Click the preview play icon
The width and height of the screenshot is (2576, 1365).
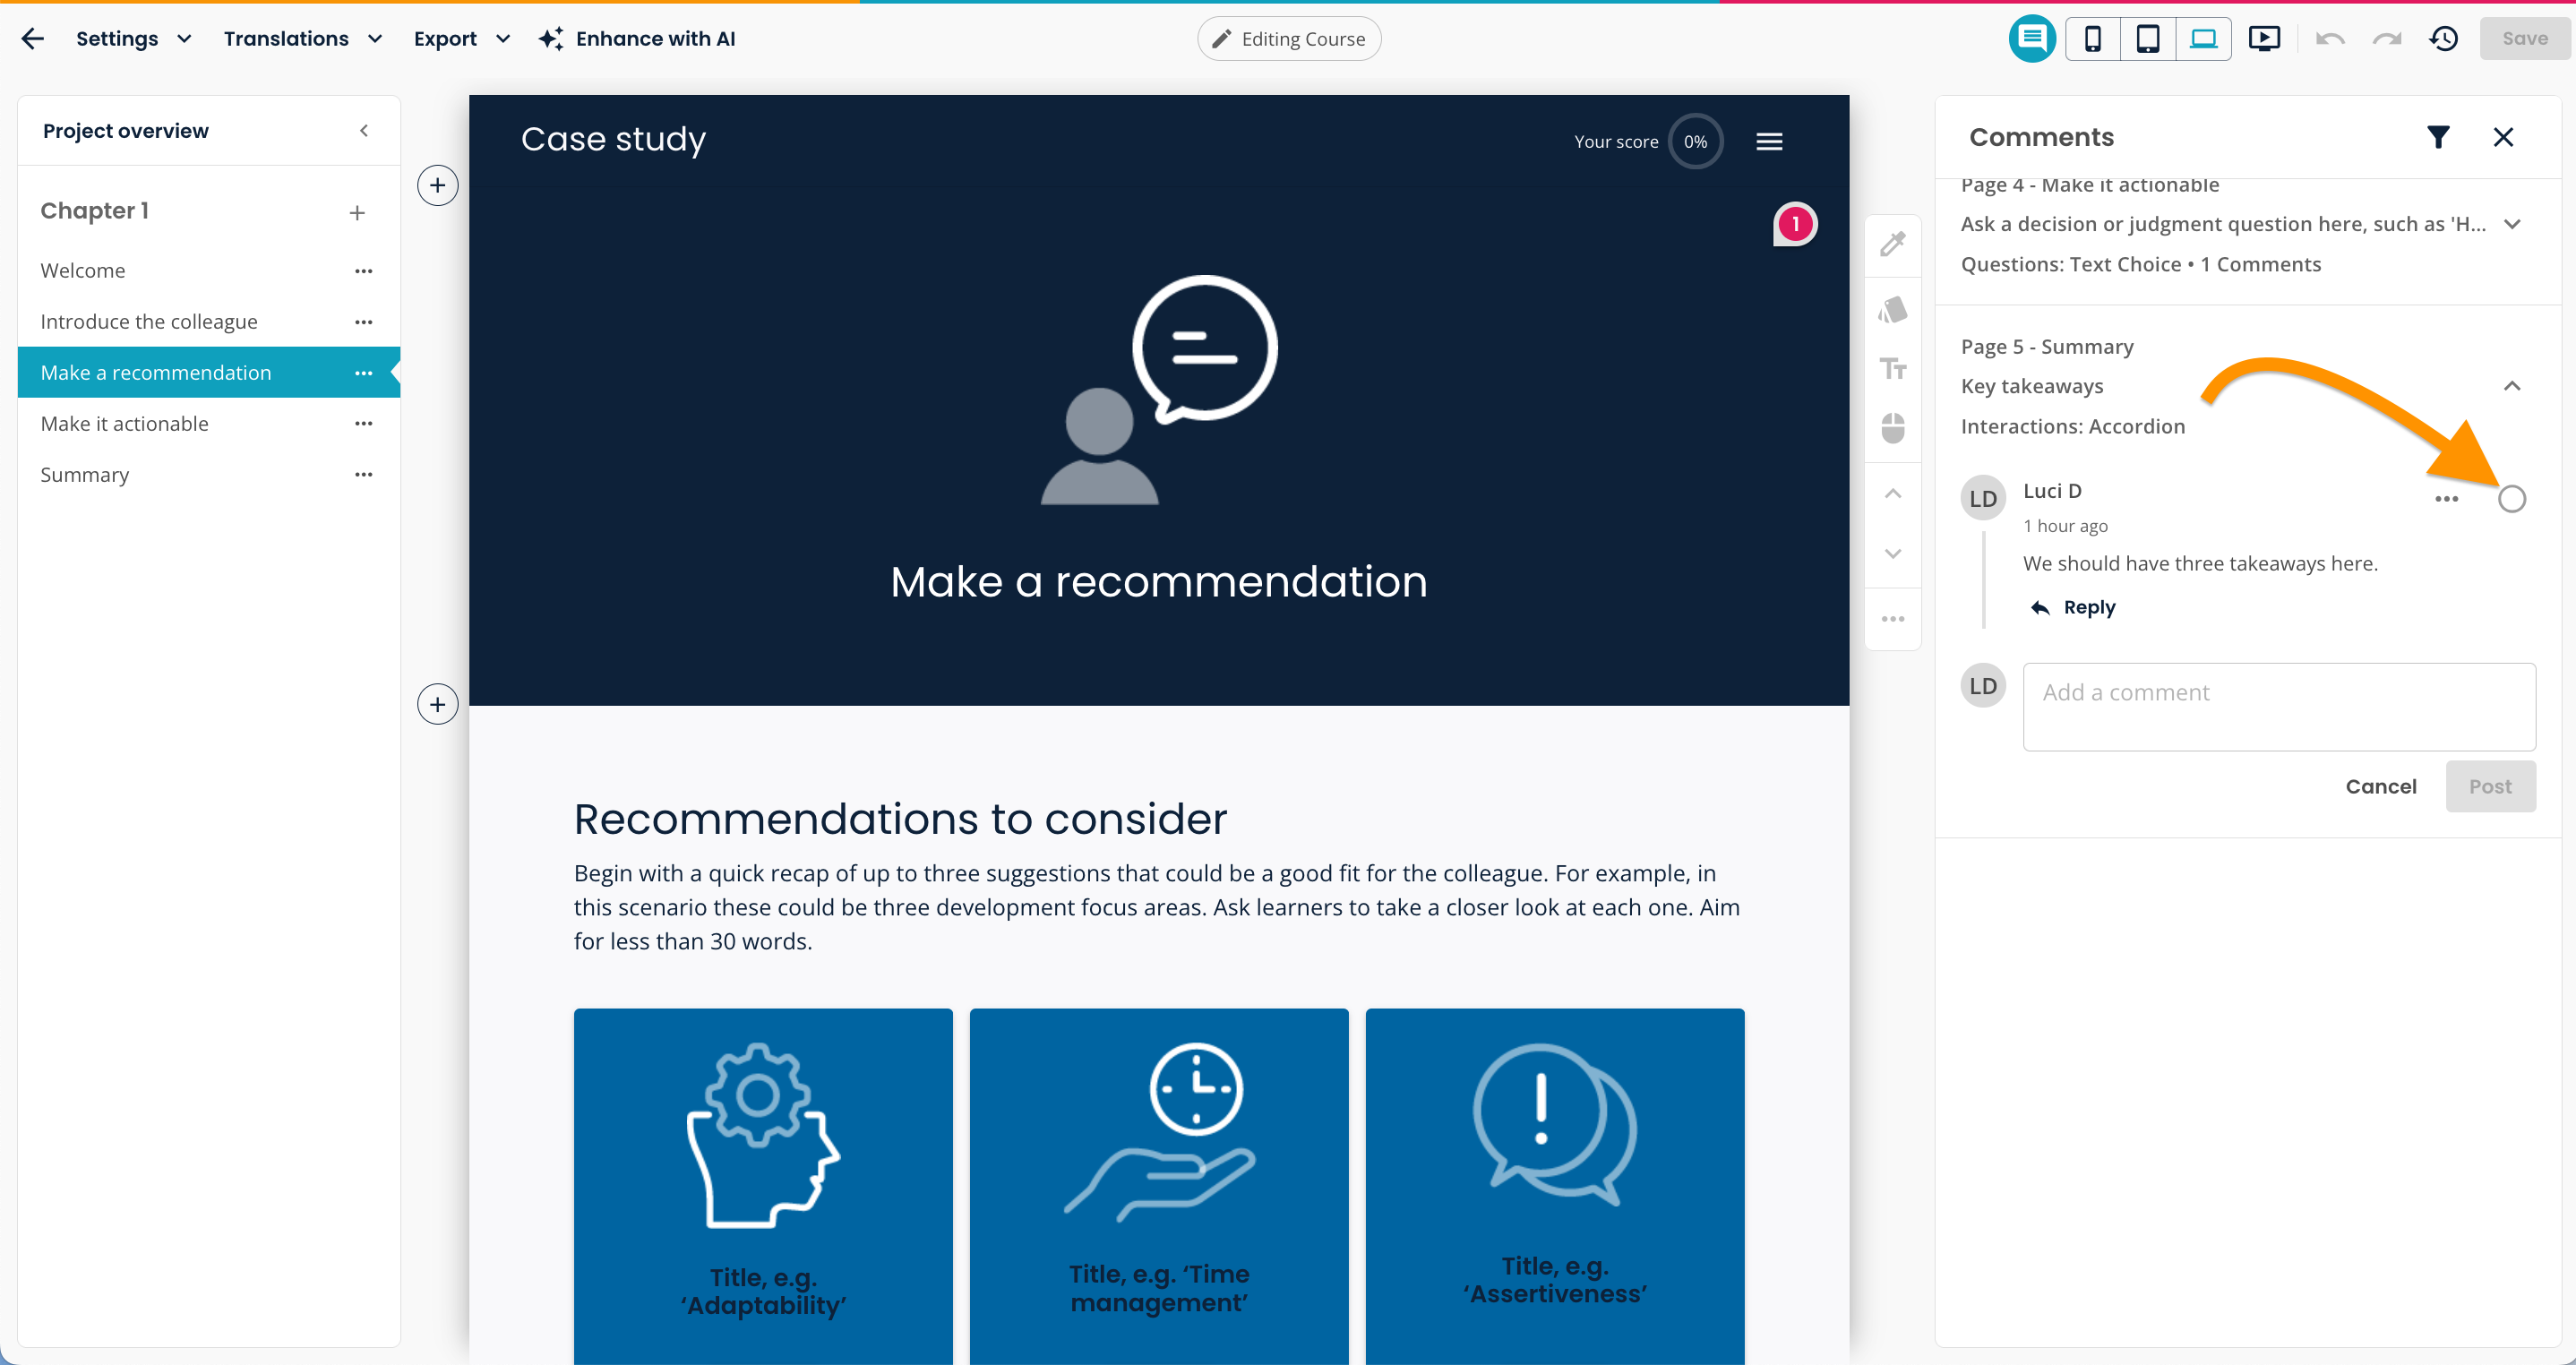[2263, 39]
